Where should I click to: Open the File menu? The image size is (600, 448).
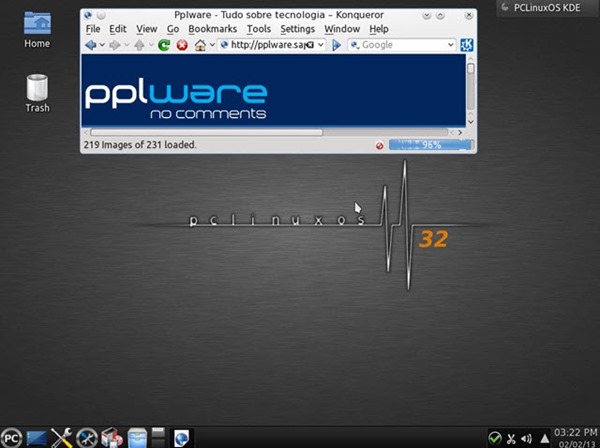93,29
